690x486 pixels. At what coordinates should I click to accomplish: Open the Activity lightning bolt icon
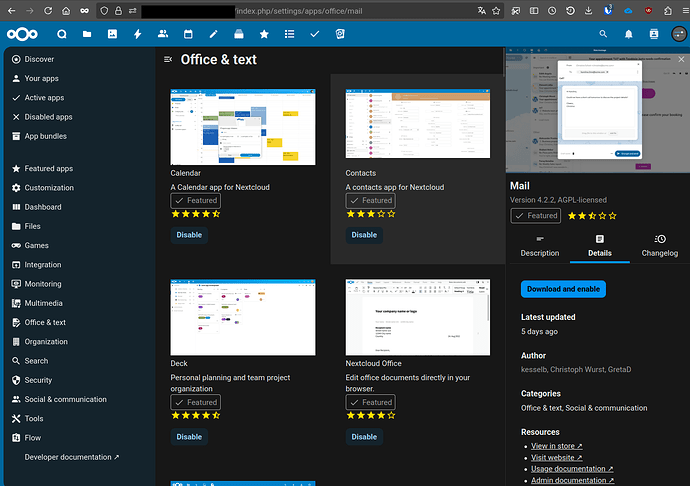tap(137, 34)
